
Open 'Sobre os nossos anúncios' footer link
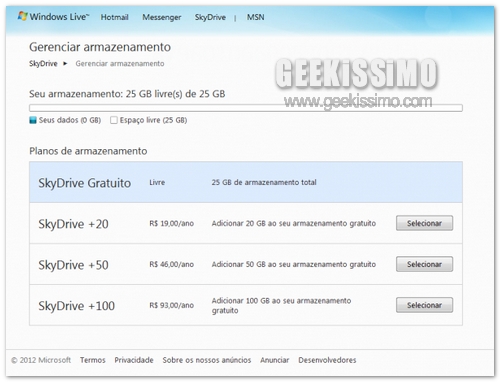(207, 360)
